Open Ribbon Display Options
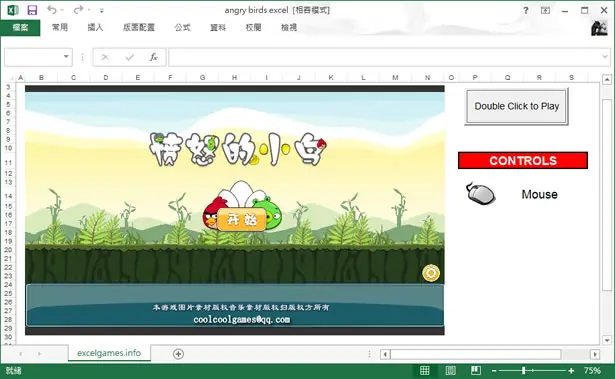Viewport: 615px width, 379px height. point(545,11)
